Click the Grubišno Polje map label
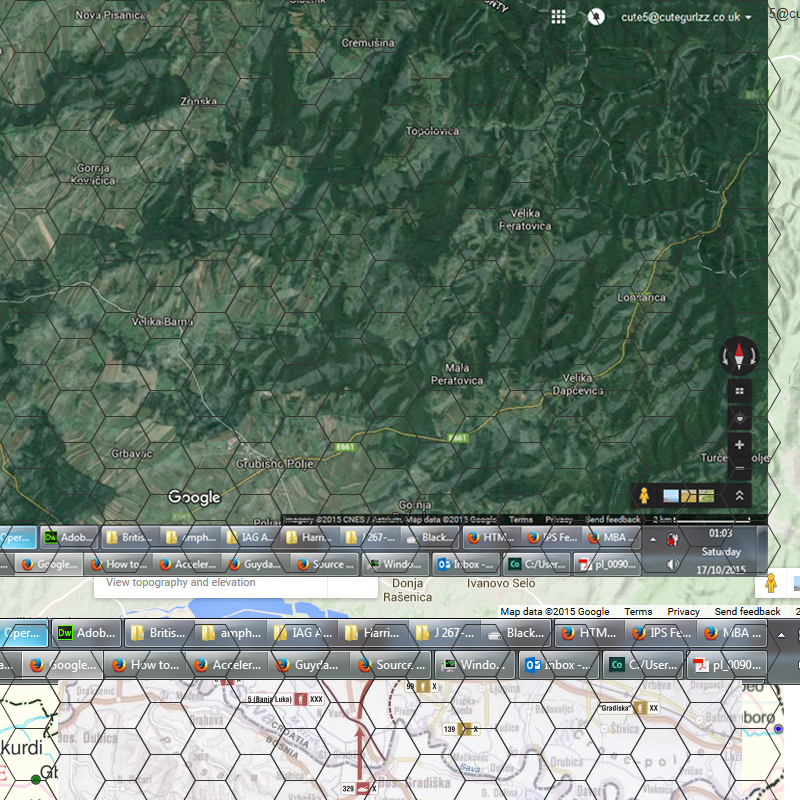The image size is (800, 800). coord(274,464)
